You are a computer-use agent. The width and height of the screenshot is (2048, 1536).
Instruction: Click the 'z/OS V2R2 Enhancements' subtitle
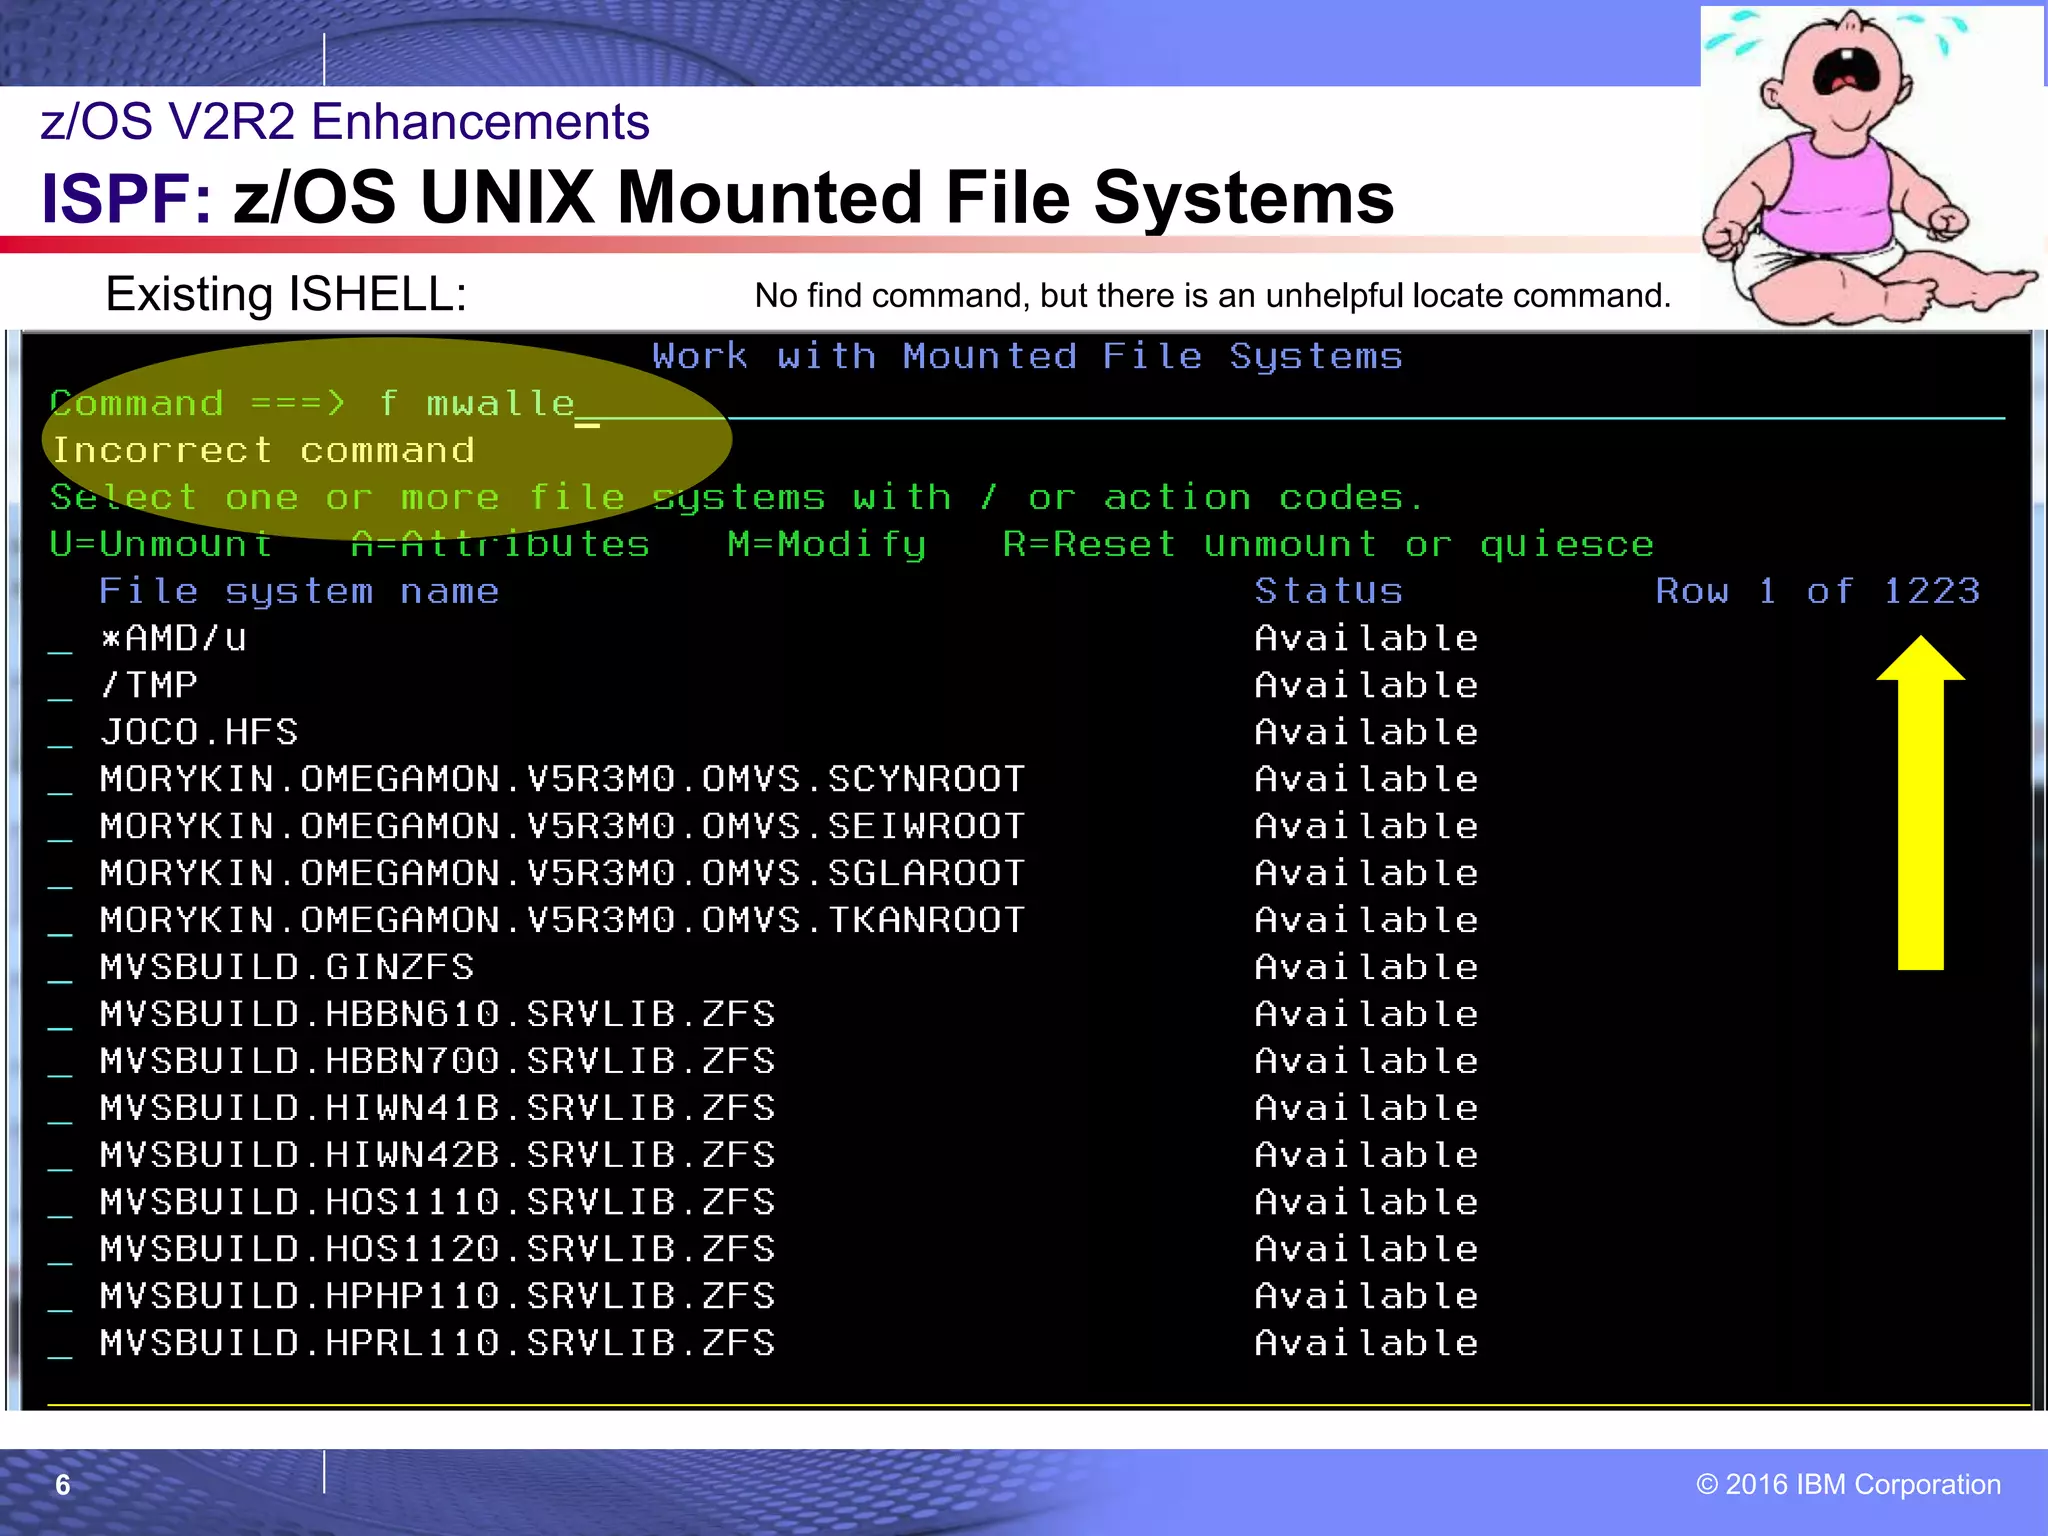tap(345, 122)
